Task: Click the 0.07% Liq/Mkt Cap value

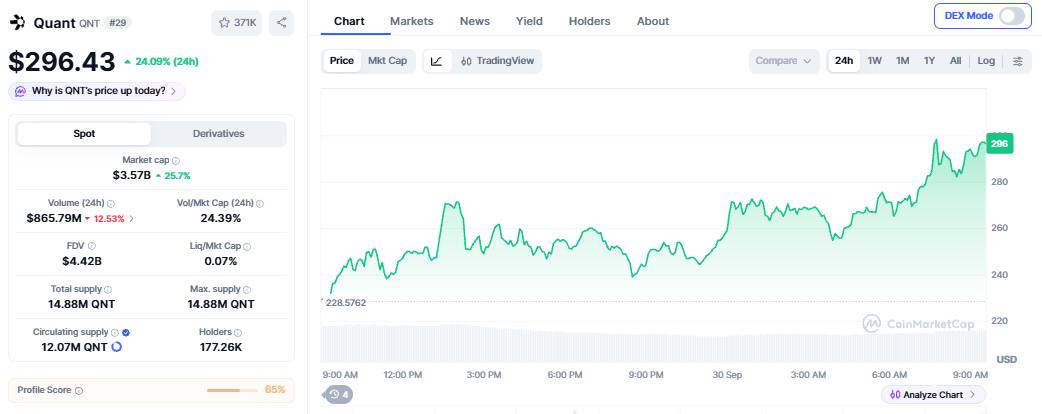Action: click(x=221, y=261)
